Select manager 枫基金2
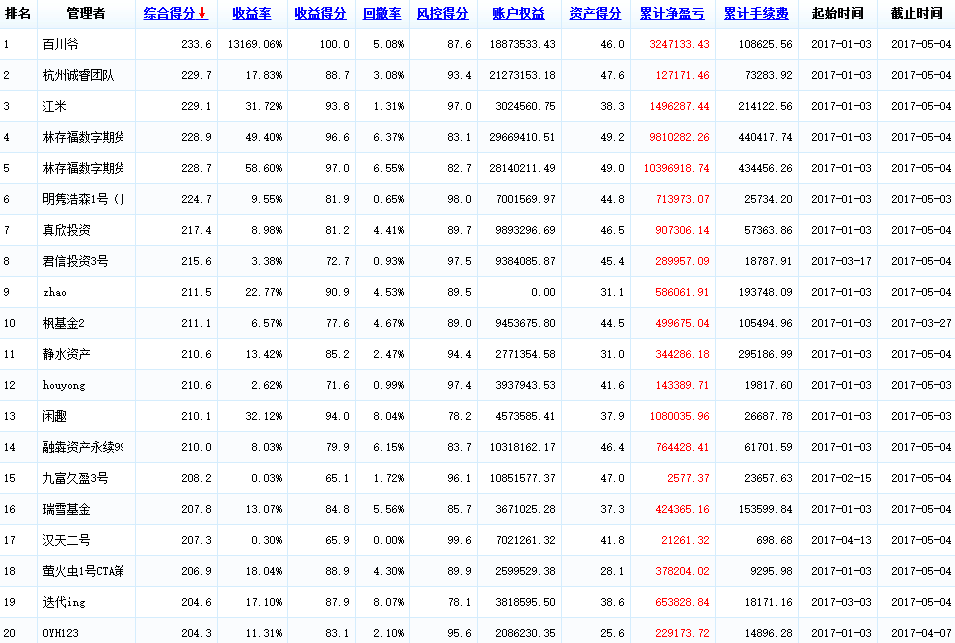The width and height of the screenshot is (955, 643). [63, 323]
